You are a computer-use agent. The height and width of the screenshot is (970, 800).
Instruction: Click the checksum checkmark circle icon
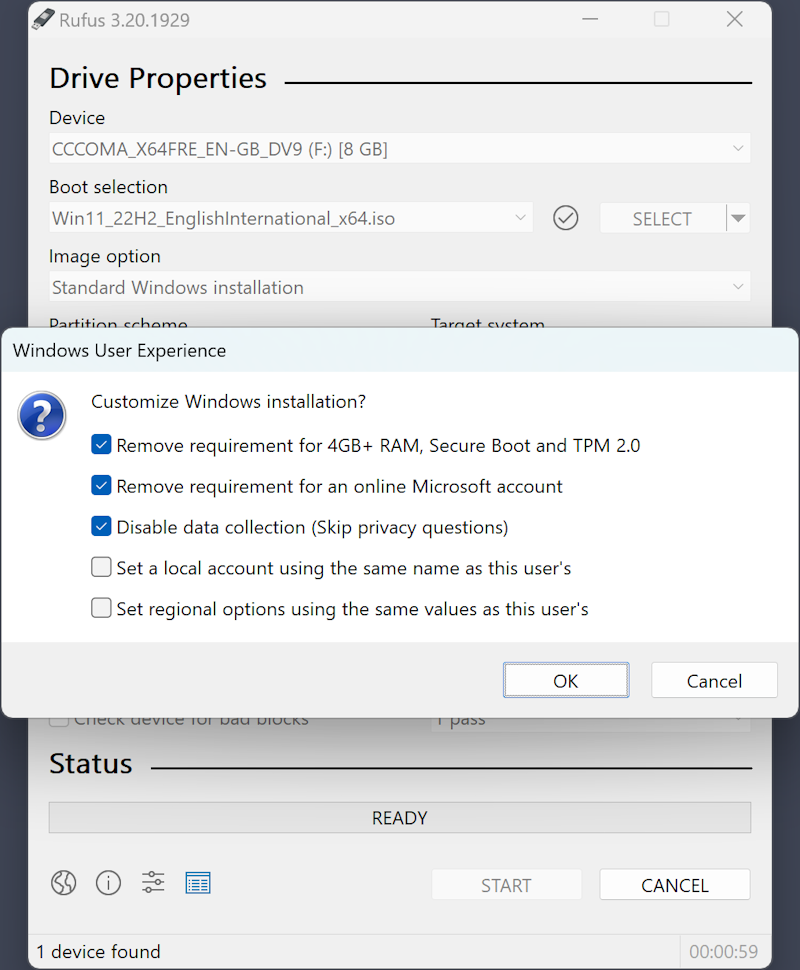566,218
